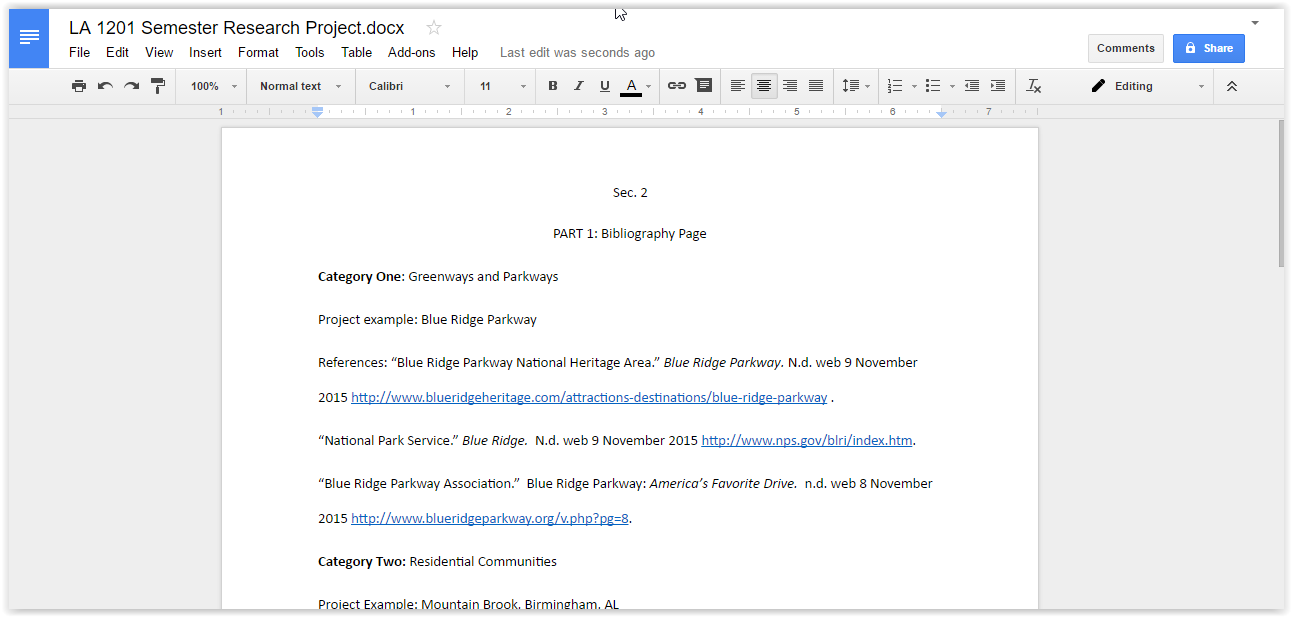Click 'PART 1: Bibliography Page' heading

(x=630, y=234)
